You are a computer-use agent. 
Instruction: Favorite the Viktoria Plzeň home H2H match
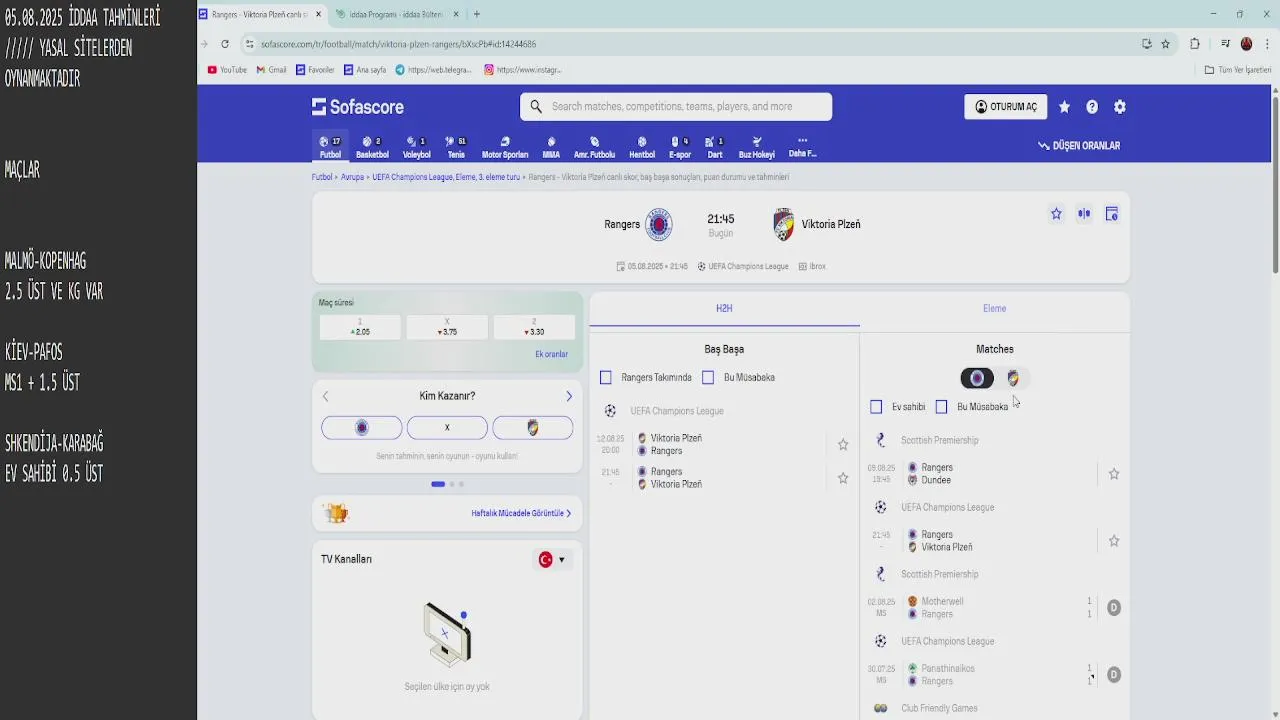[x=843, y=445]
